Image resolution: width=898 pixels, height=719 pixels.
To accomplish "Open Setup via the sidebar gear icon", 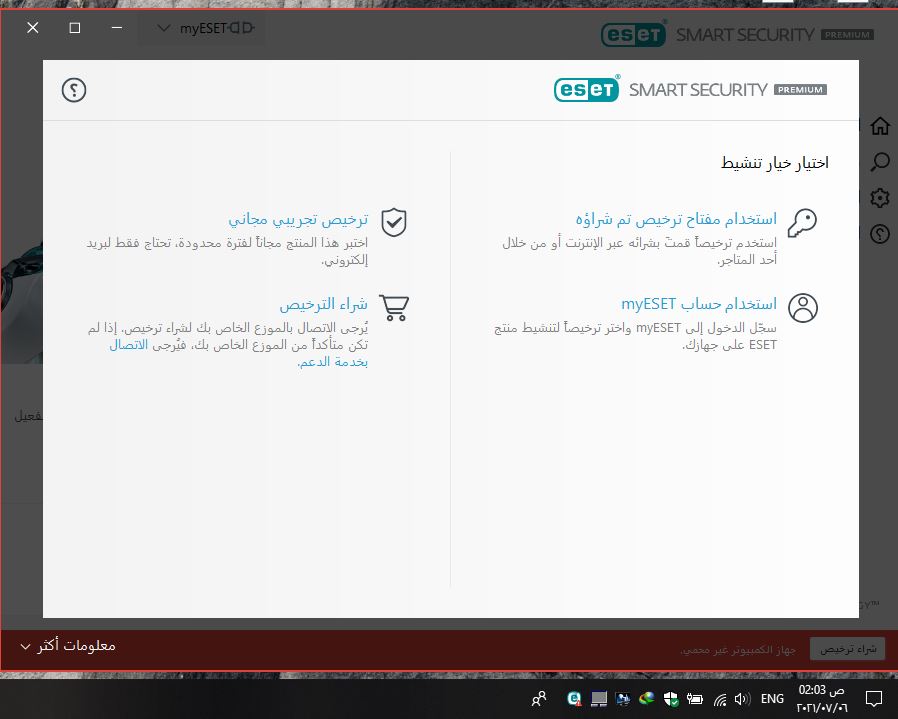I will (x=880, y=198).
